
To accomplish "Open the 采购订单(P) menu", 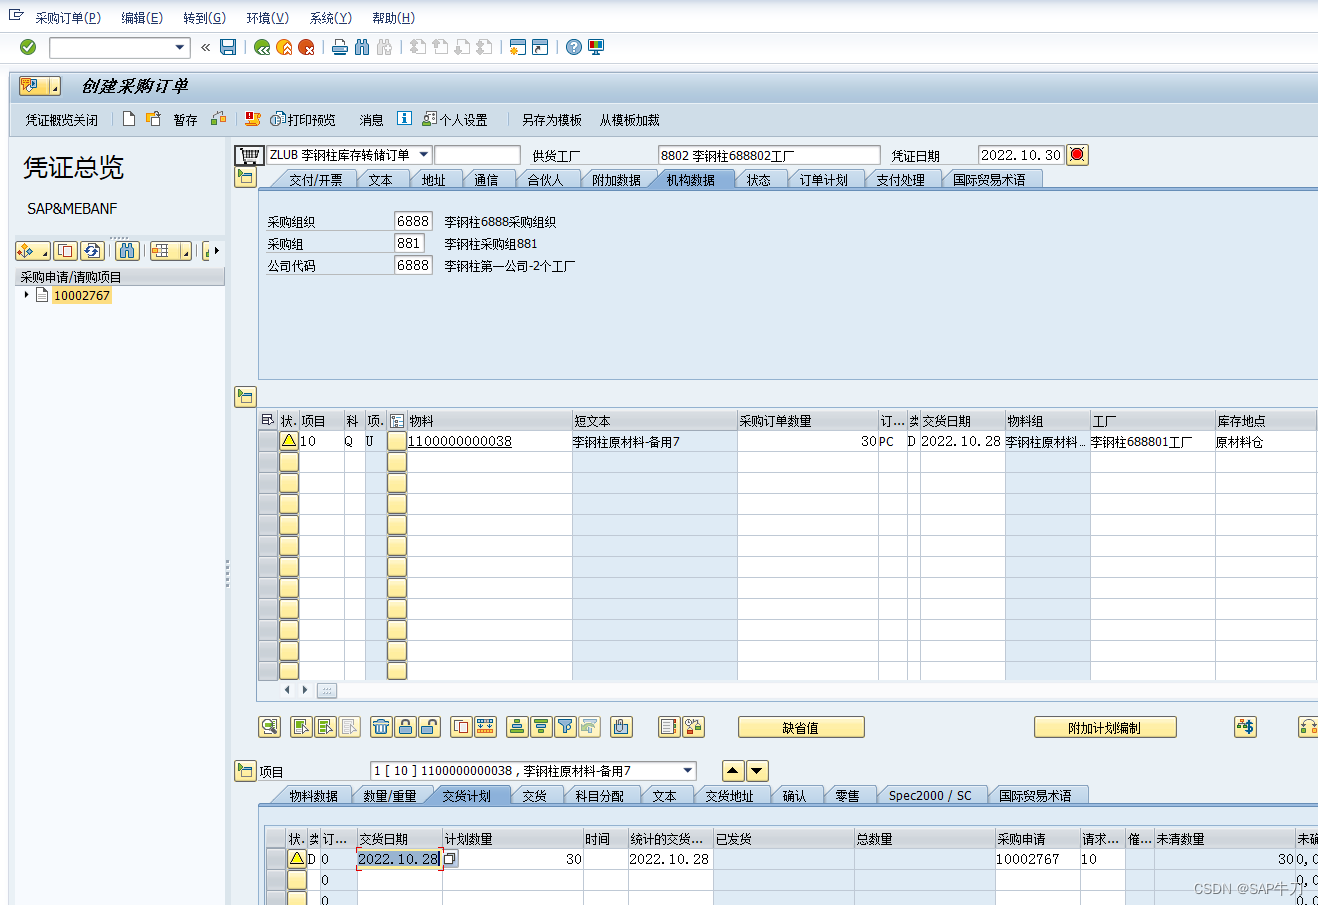I will click(68, 18).
